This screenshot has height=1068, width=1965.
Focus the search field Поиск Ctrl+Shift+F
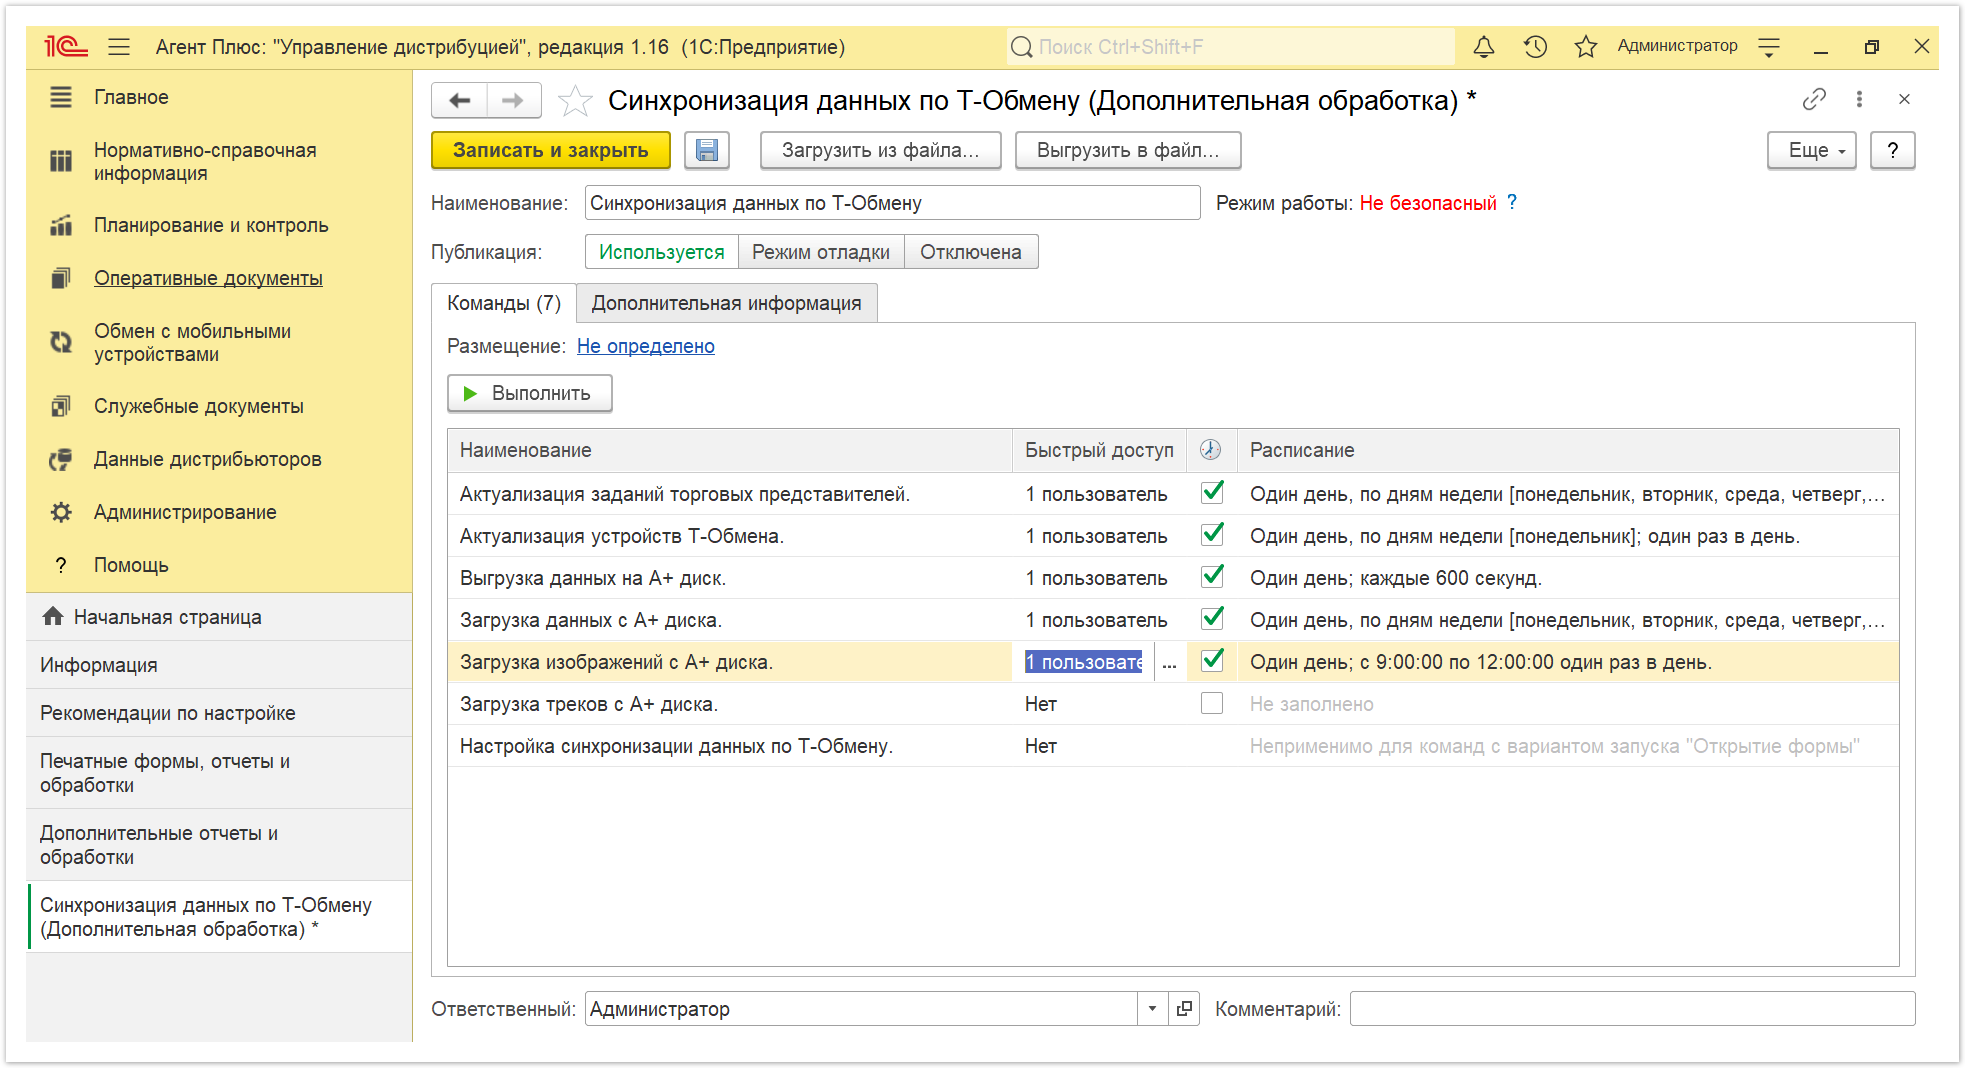(1230, 47)
